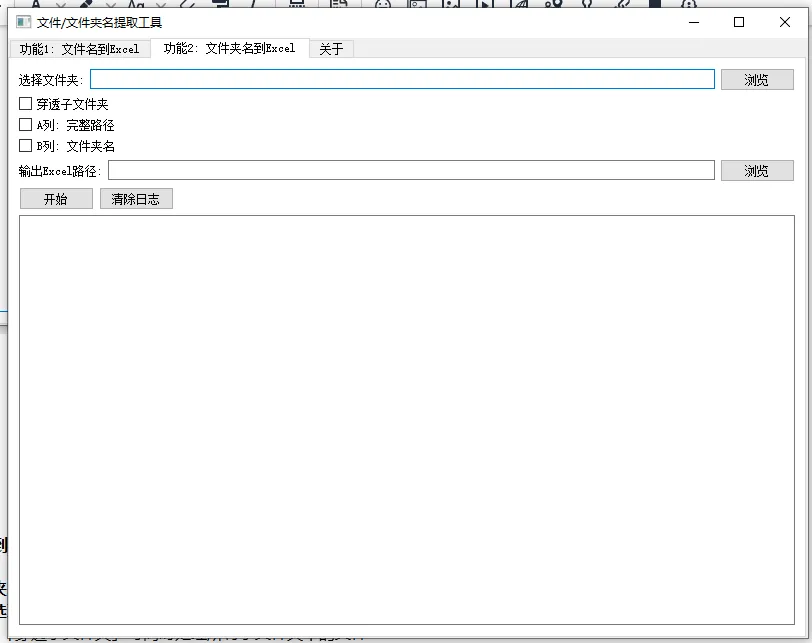
Task: Open the 关于 tab
Action: coord(331,49)
